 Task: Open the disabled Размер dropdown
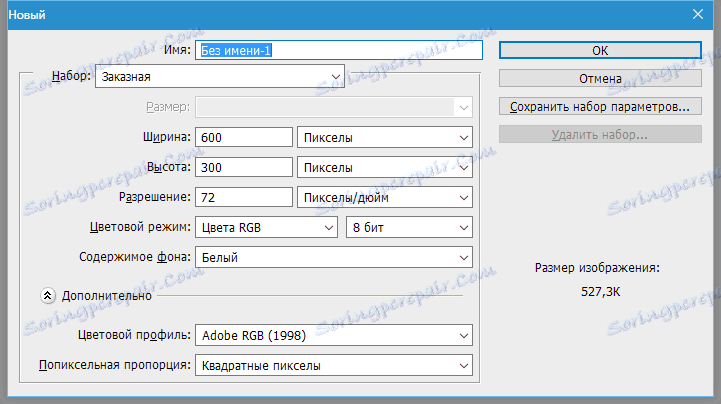click(x=334, y=108)
